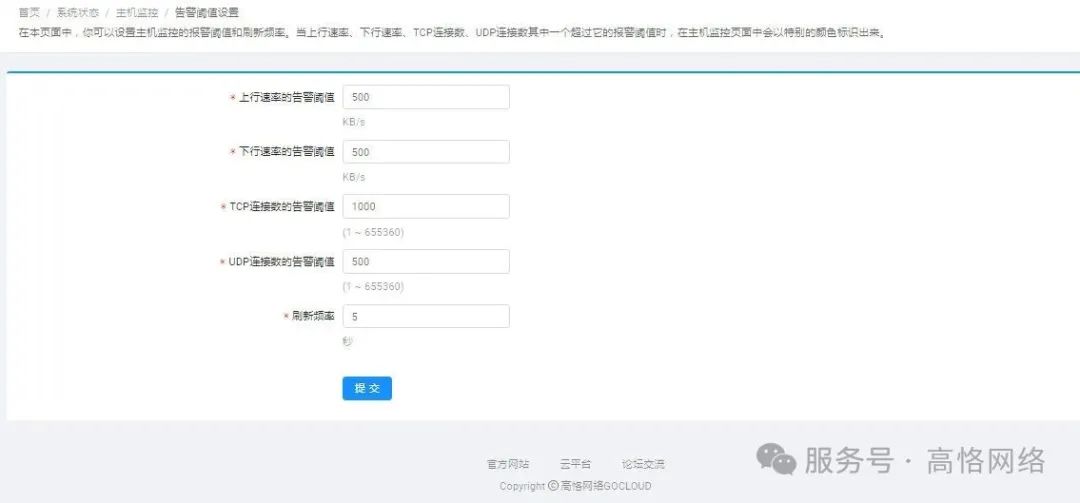This screenshot has height=503, width=1080.
Task: Click the 上行速率的告警阈值 label
Action: 286,98
